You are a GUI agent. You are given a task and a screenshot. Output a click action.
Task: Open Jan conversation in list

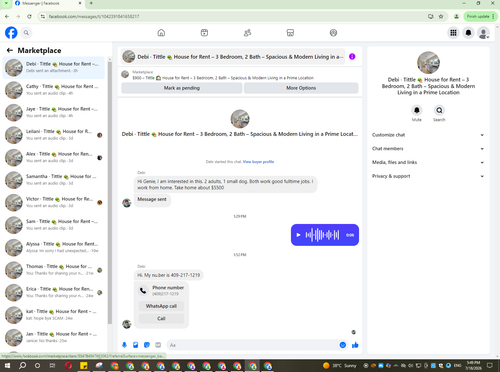(54, 337)
